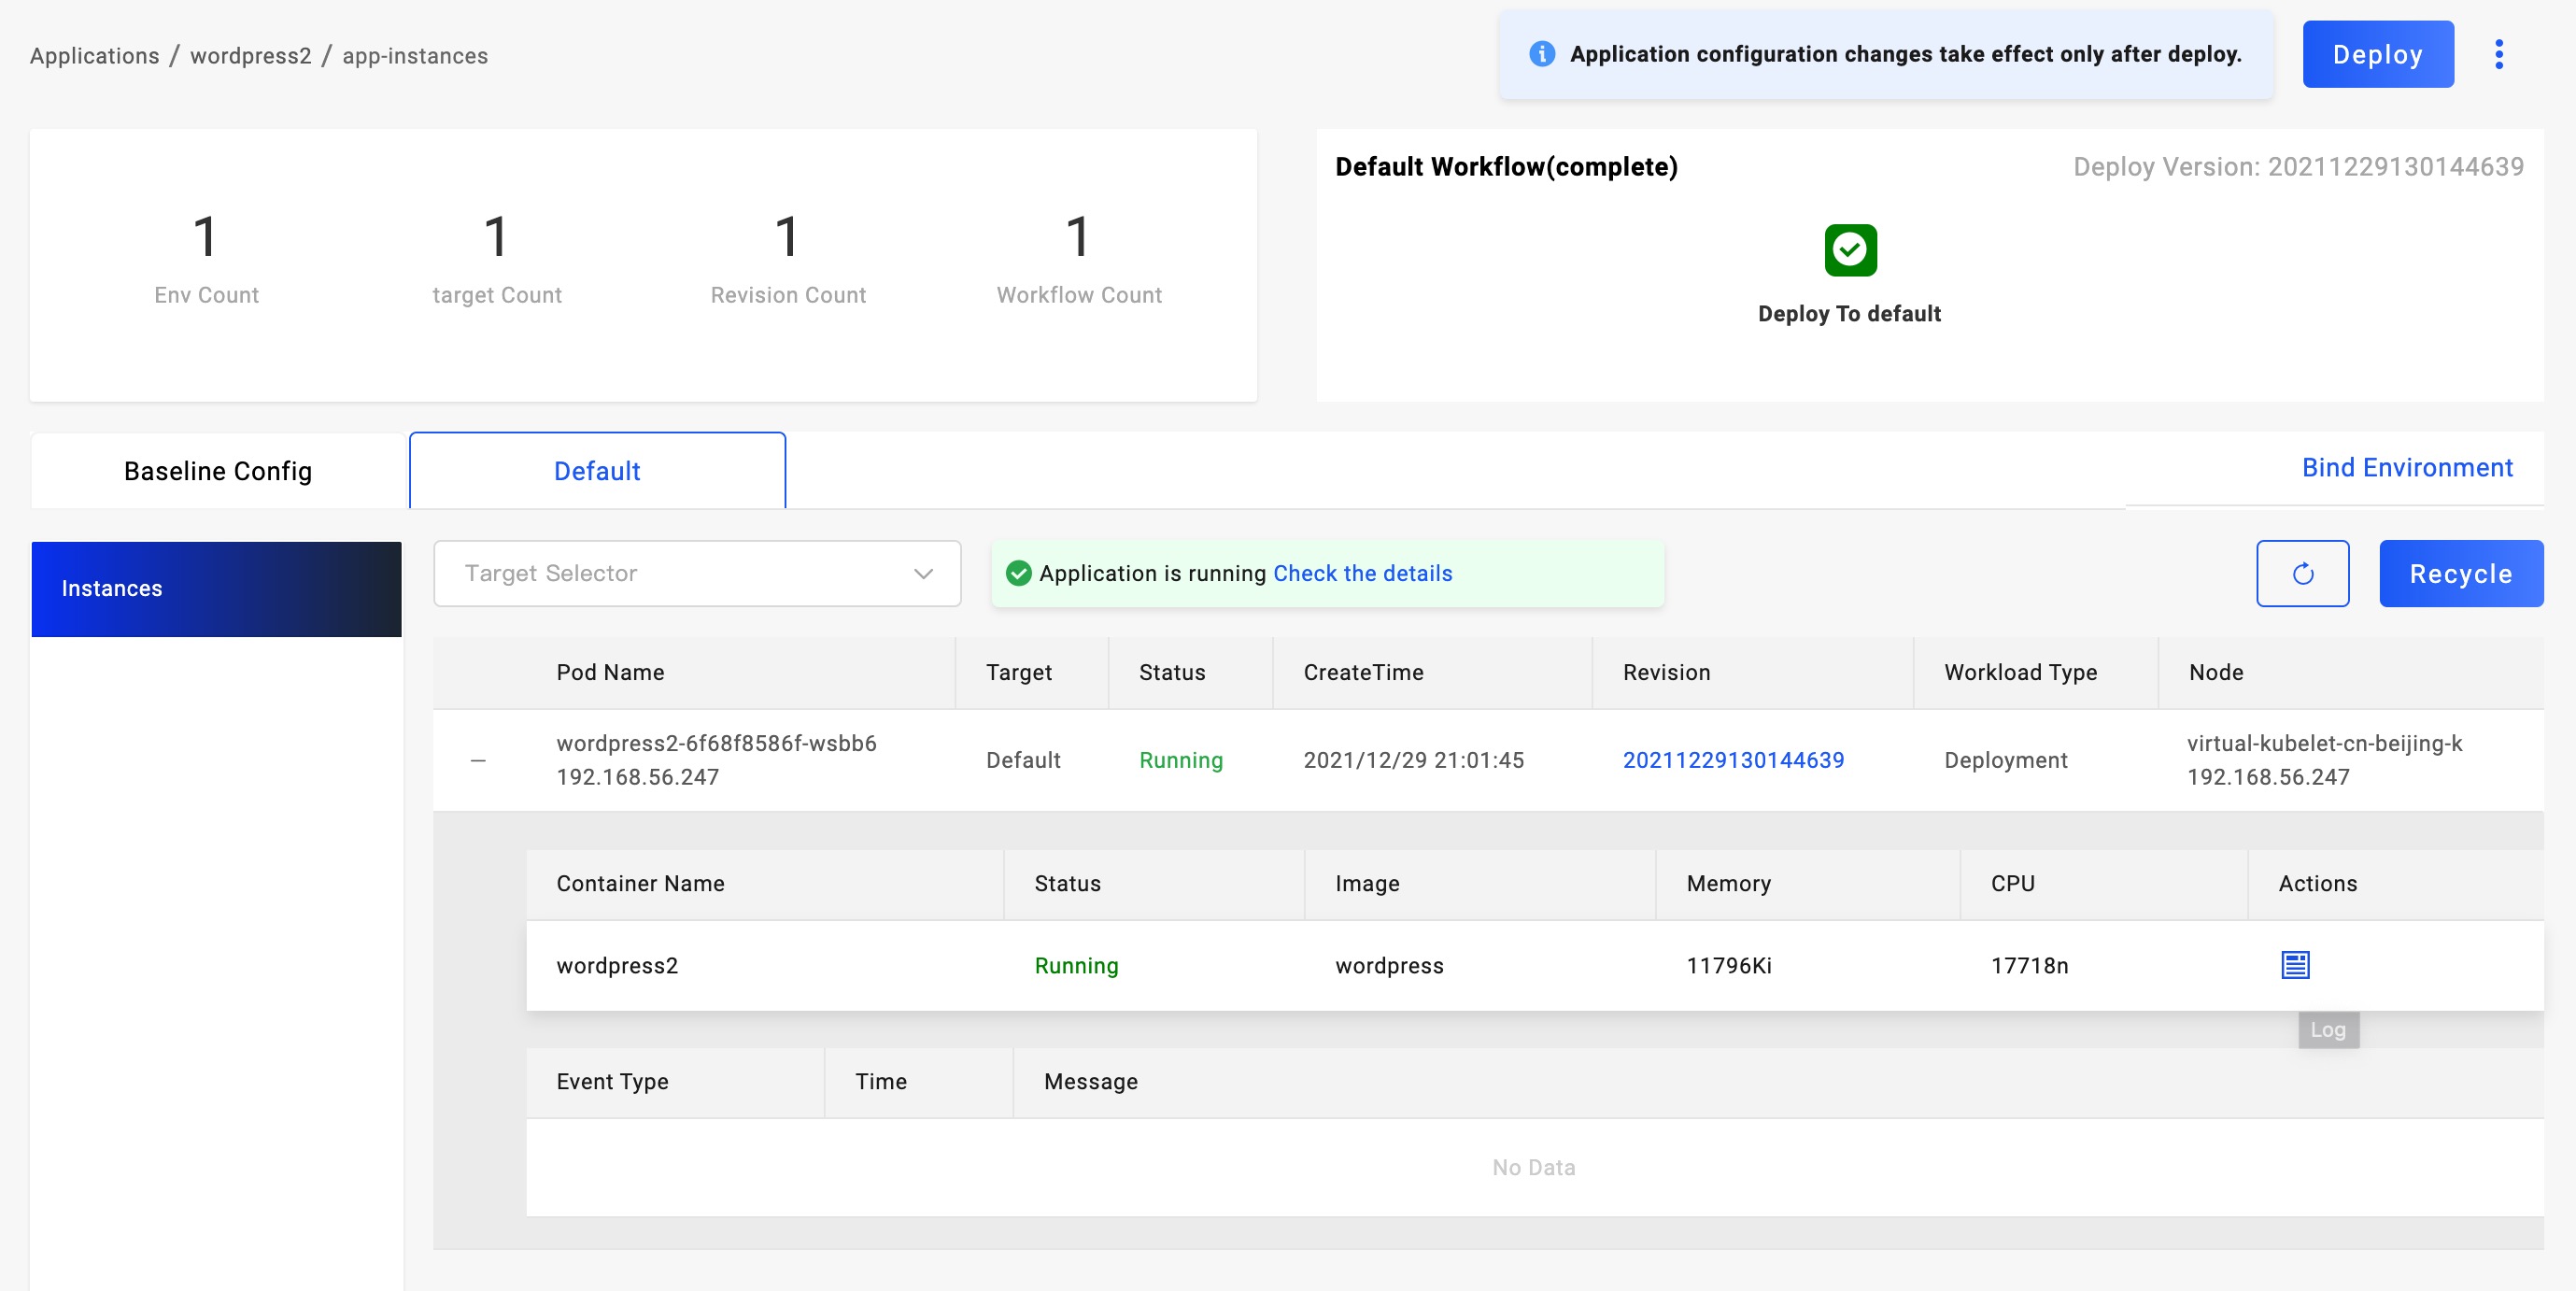The height and width of the screenshot is (1291, 2576).
Task: Open Check the details link
Action: click(1362, 574)
